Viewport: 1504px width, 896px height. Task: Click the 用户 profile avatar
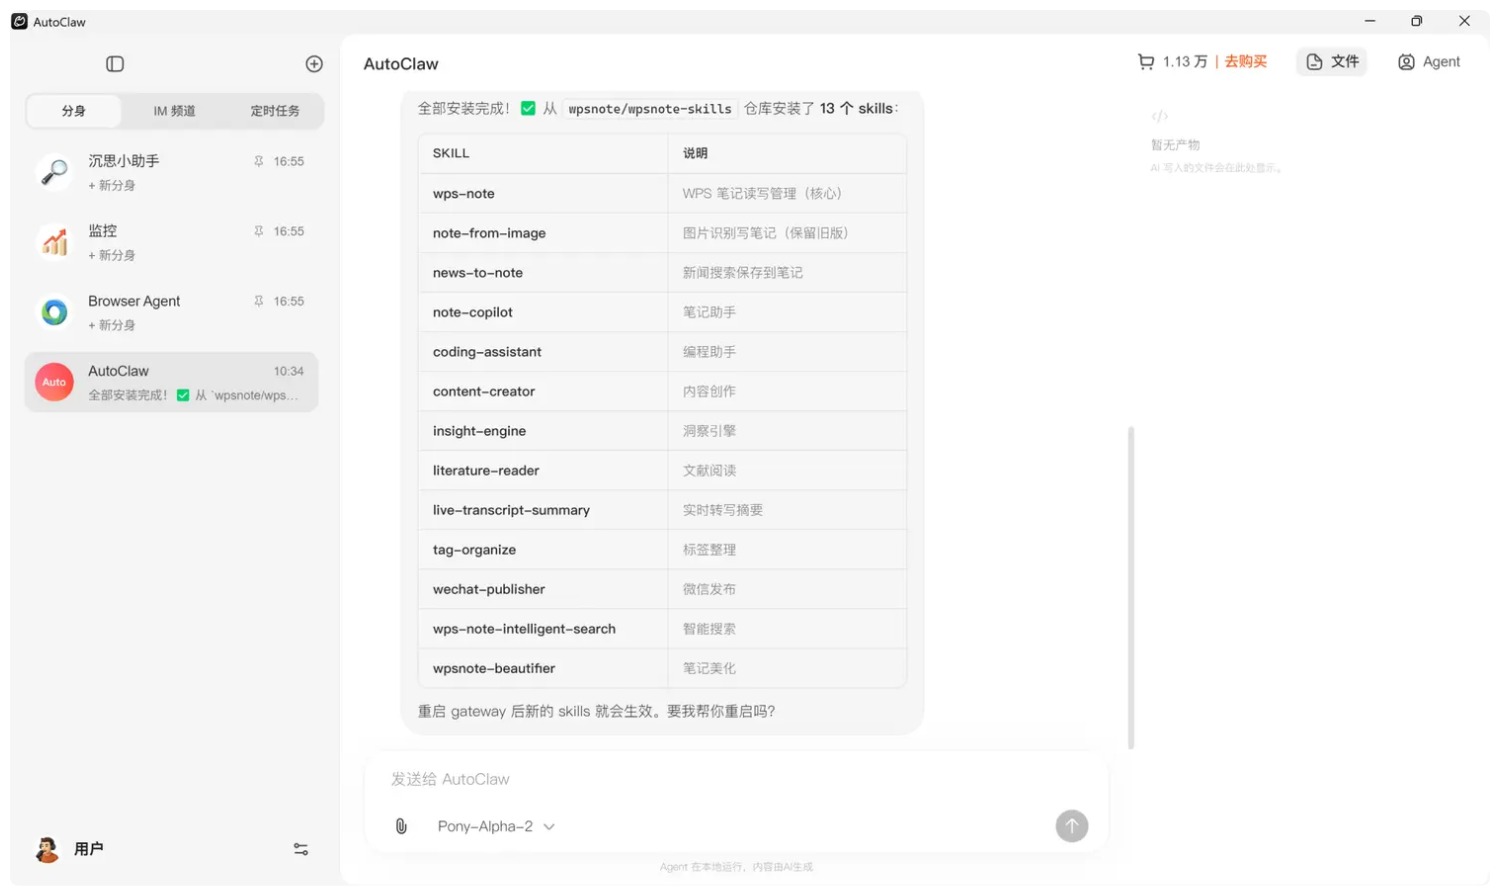[x=47, y=849]
